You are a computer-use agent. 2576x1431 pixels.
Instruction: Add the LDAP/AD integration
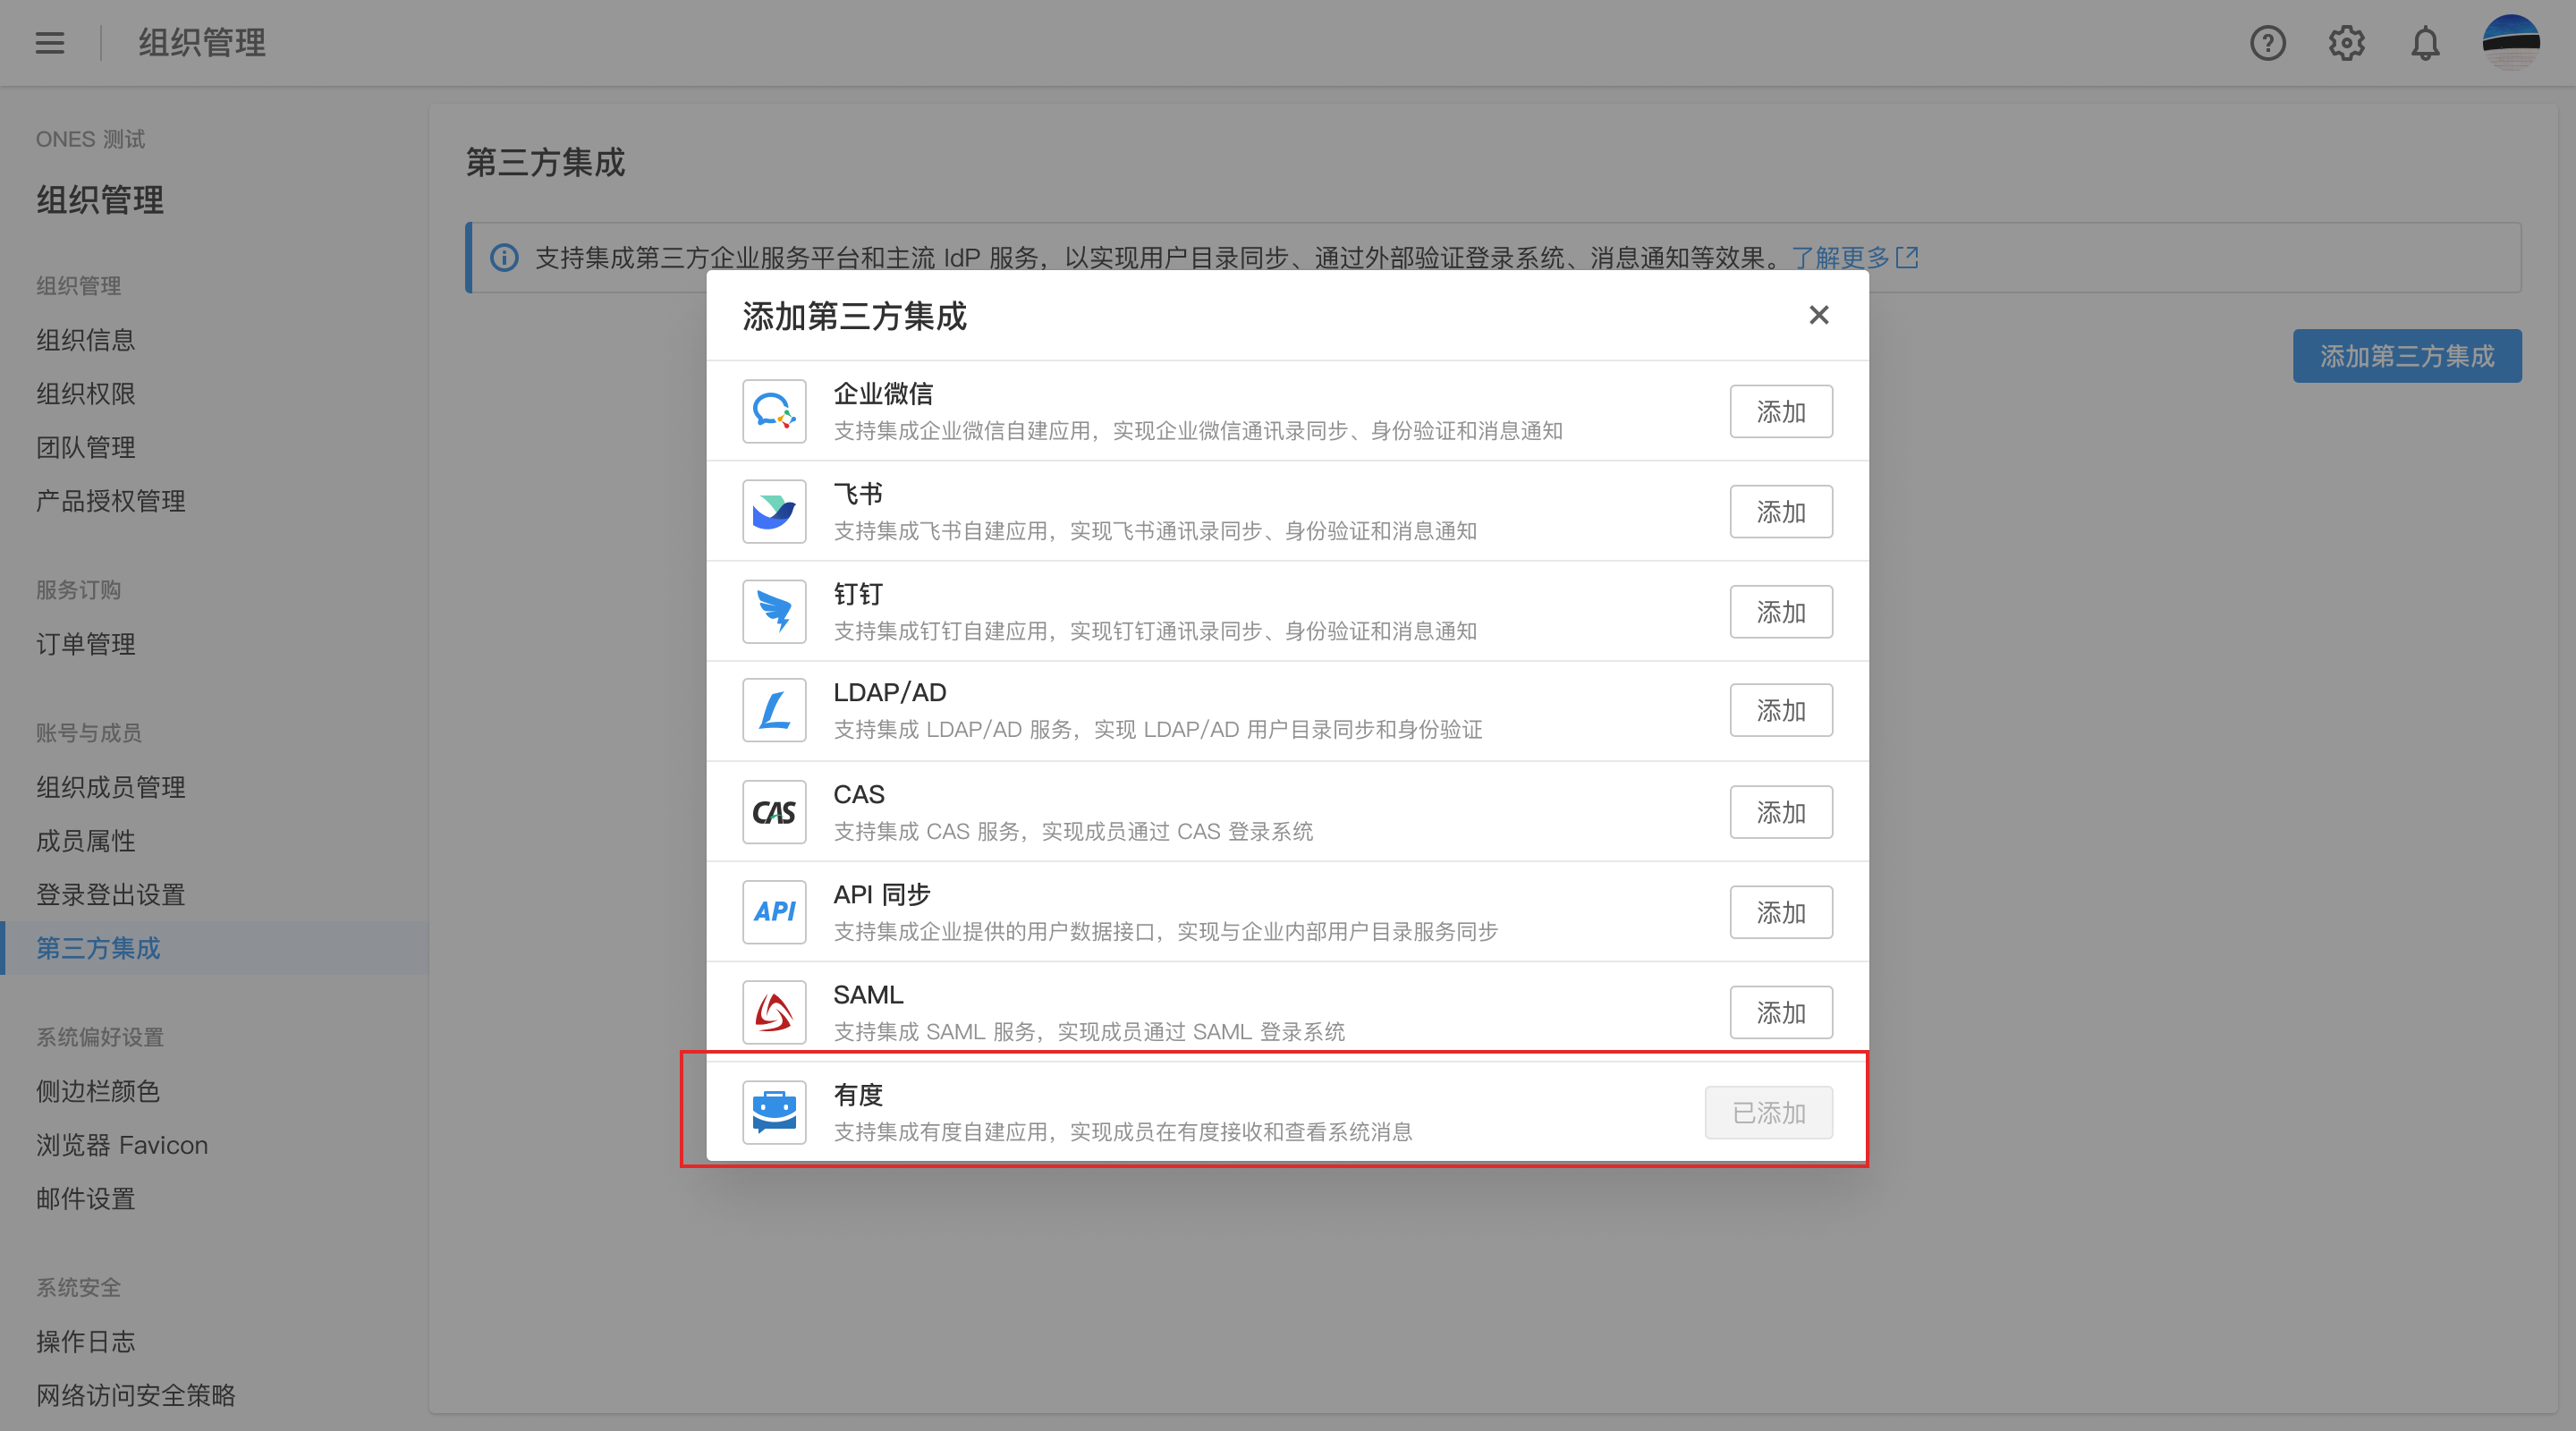point(1781,710)
